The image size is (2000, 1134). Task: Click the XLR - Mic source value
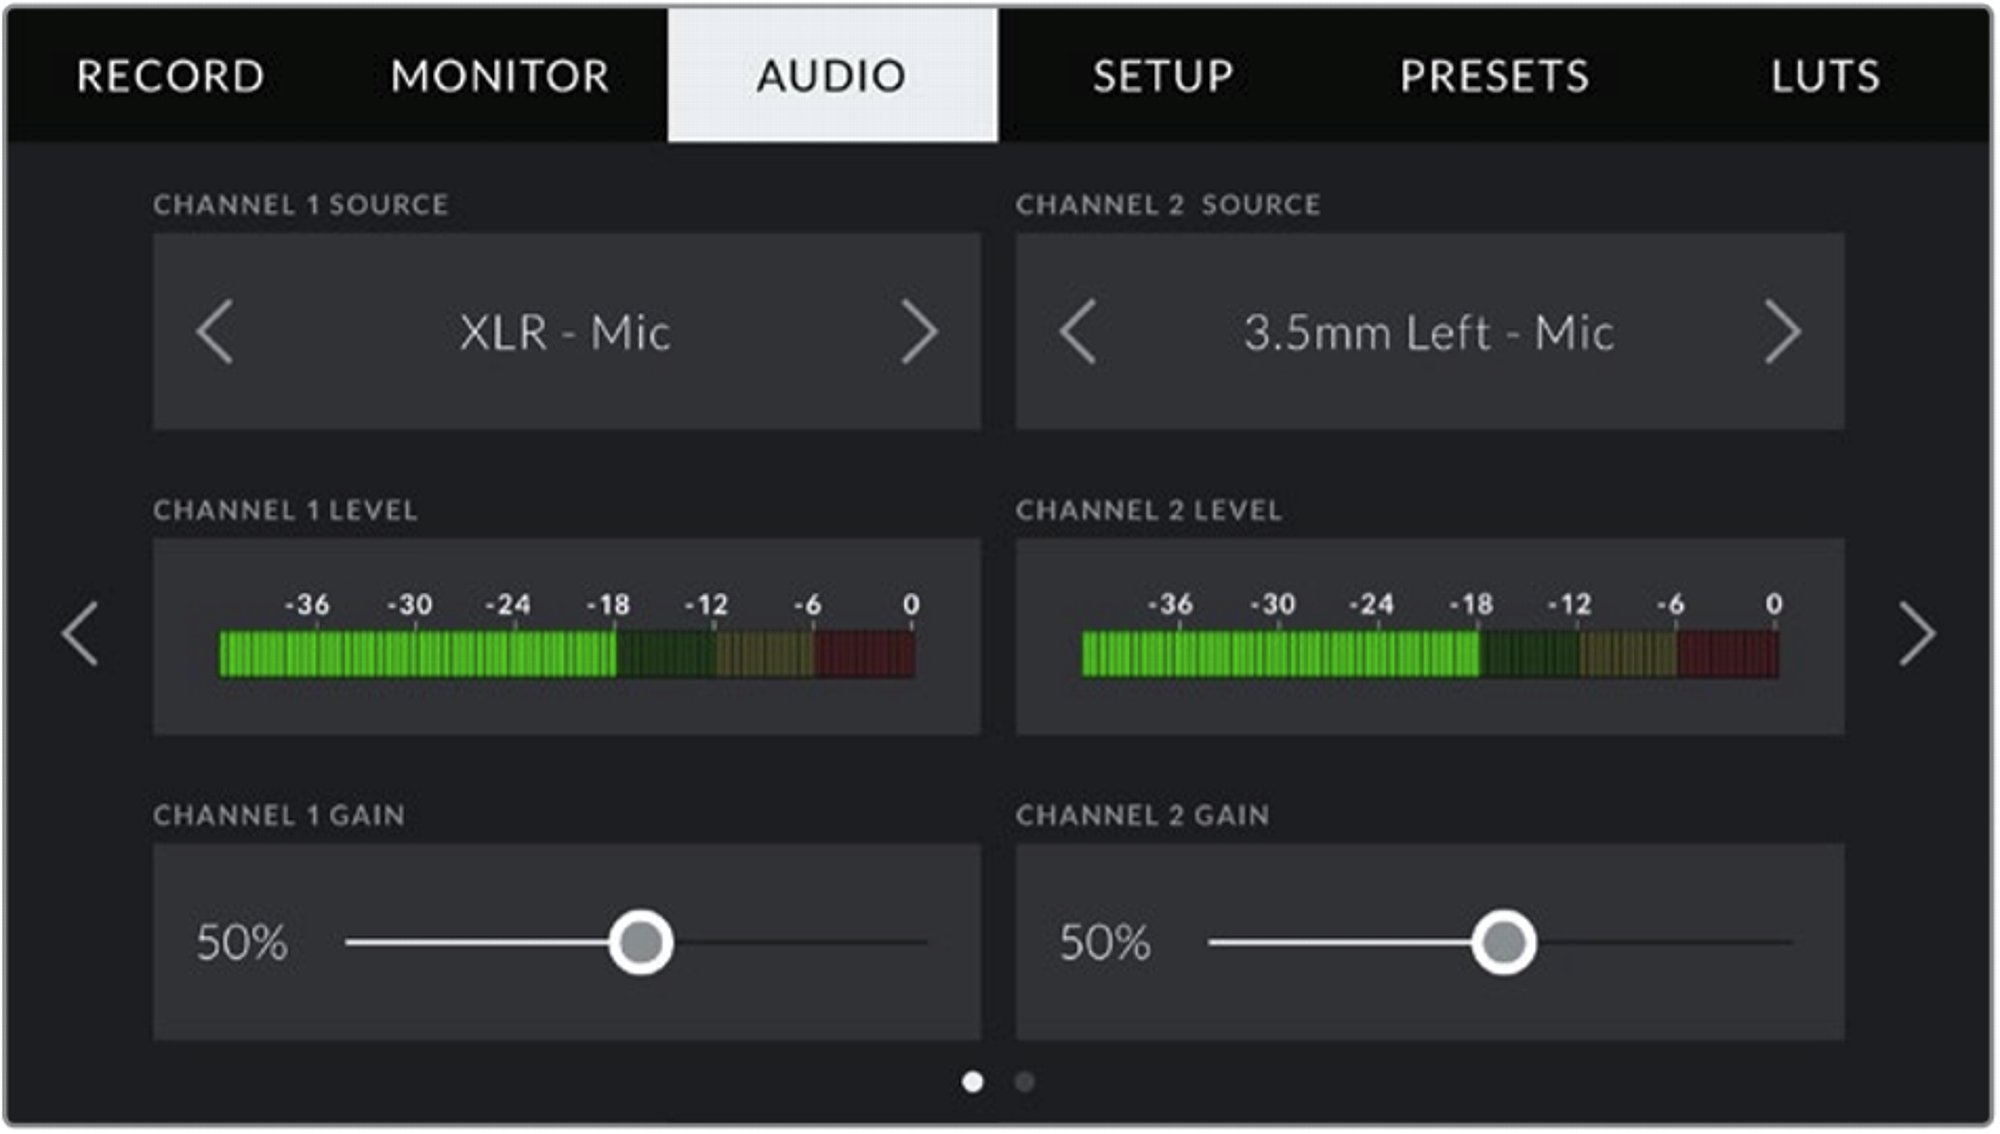coord(565,333)
